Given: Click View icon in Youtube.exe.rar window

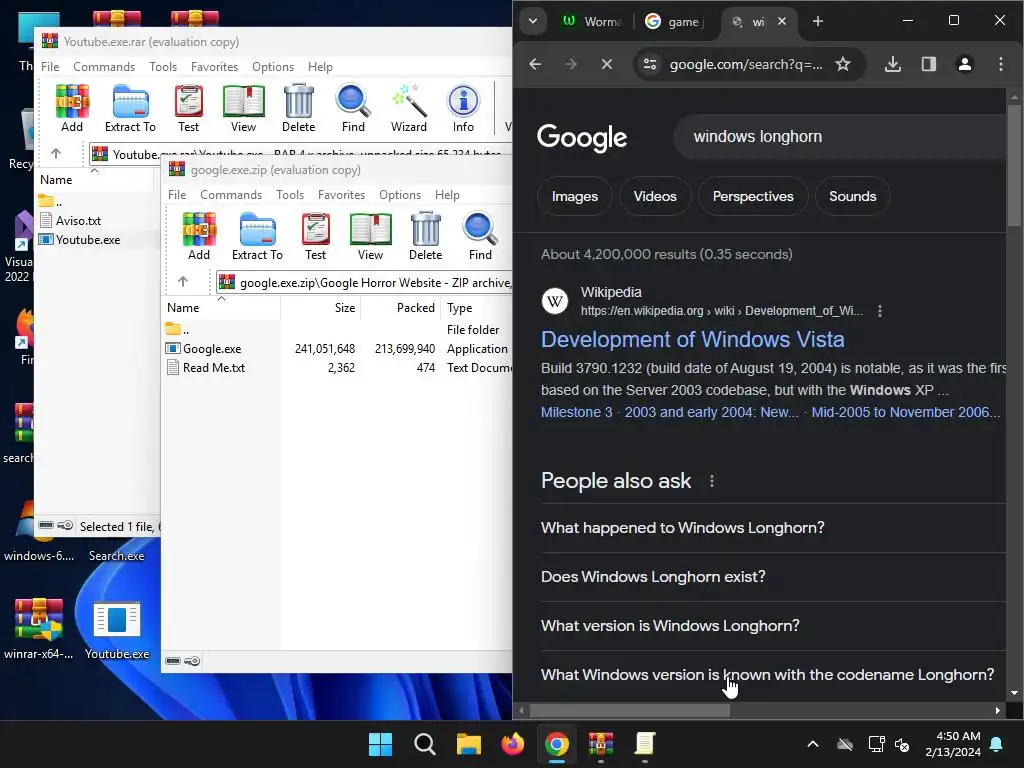Looking at the screenshot, I should click(243, 108).
